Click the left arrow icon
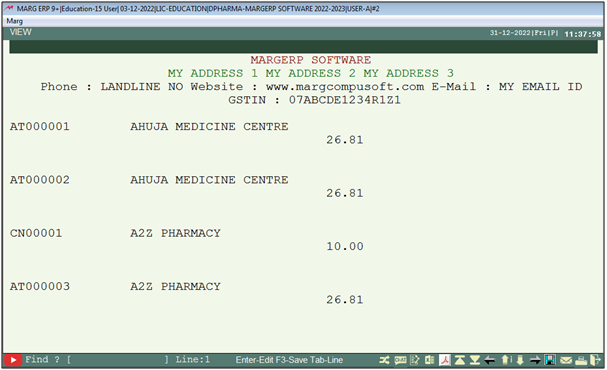607x370 pixels. 490,361
